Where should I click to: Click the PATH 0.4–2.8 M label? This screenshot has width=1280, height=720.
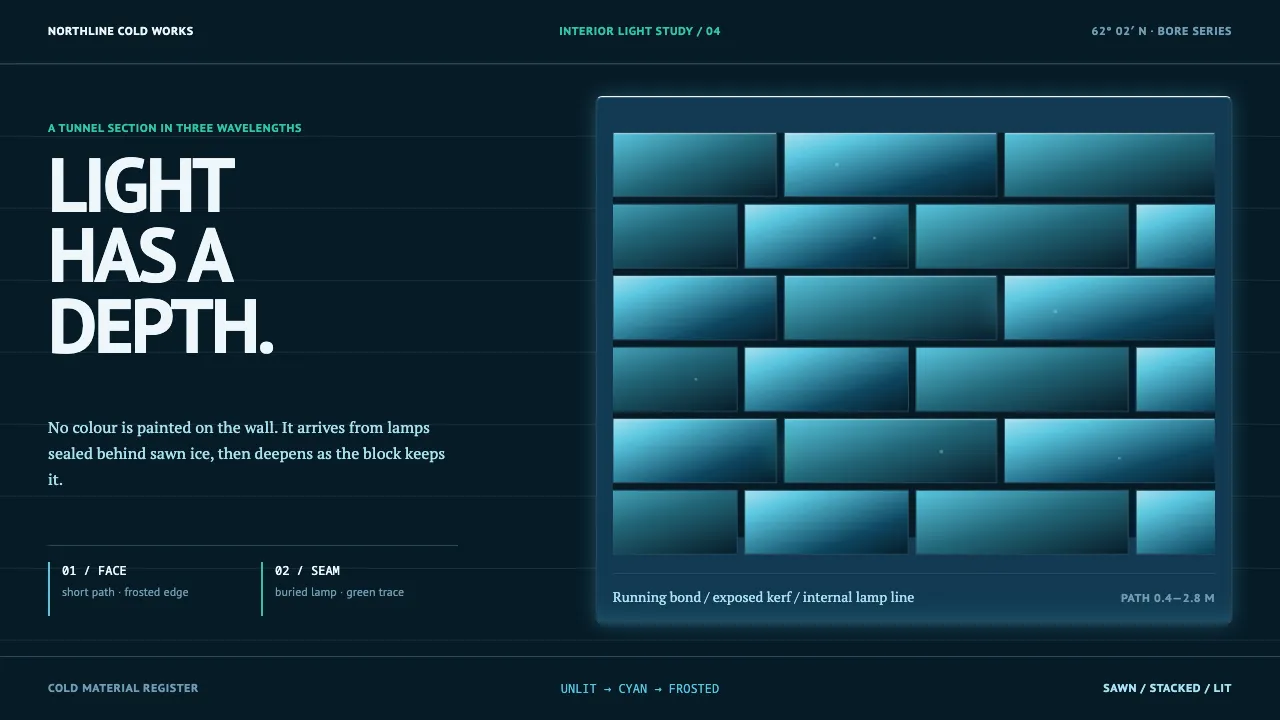1168,598
